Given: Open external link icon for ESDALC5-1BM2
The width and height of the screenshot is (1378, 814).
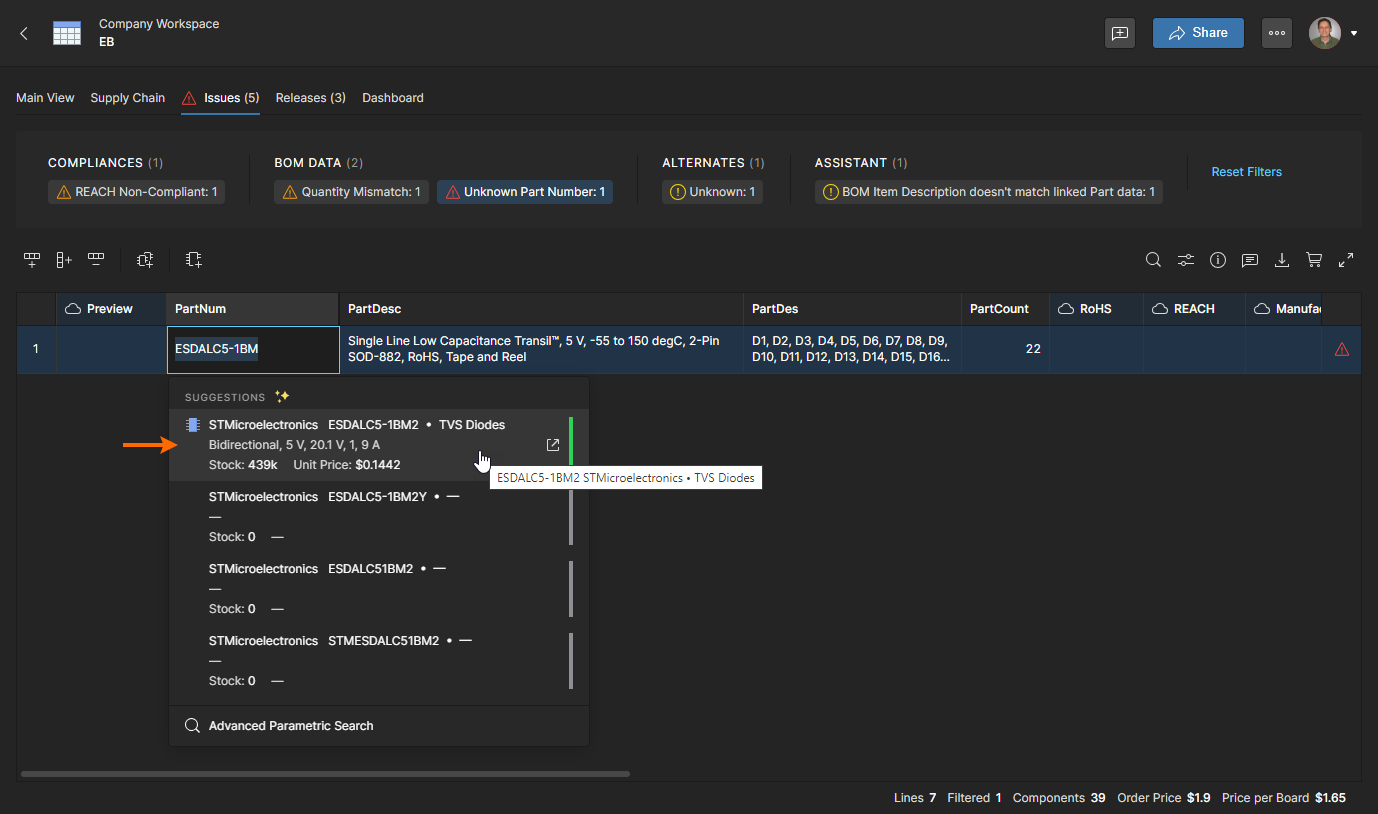Looking at the screenshot, I should point(552,445).
